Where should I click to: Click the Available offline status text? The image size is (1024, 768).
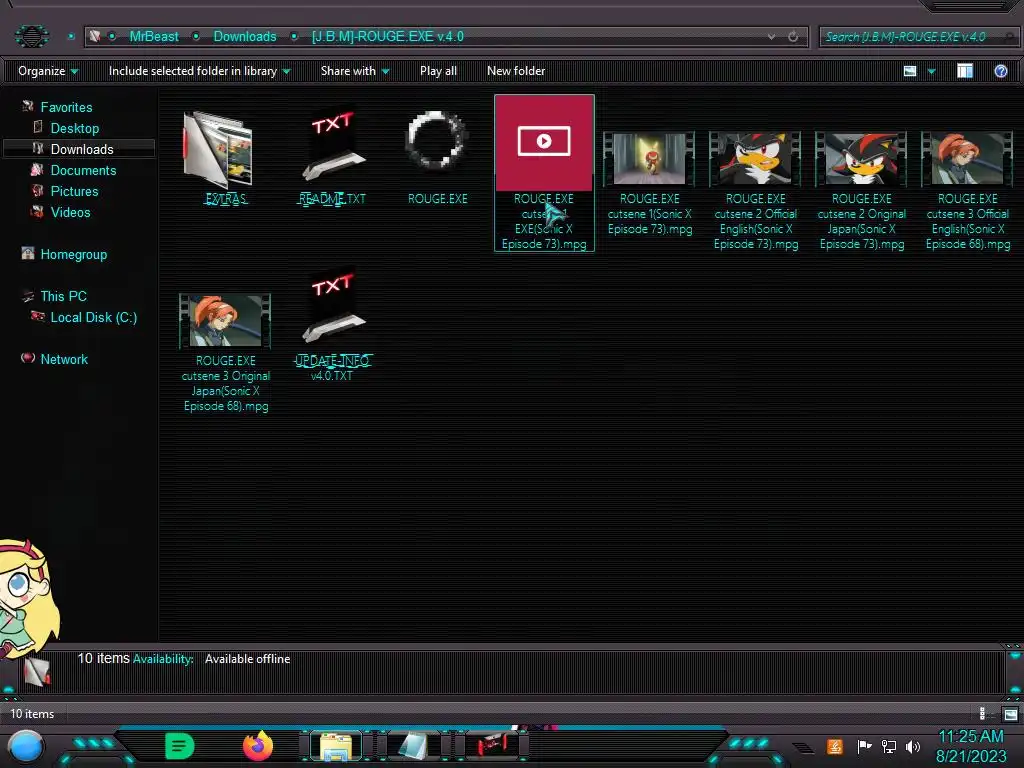(x=247, y=659)
